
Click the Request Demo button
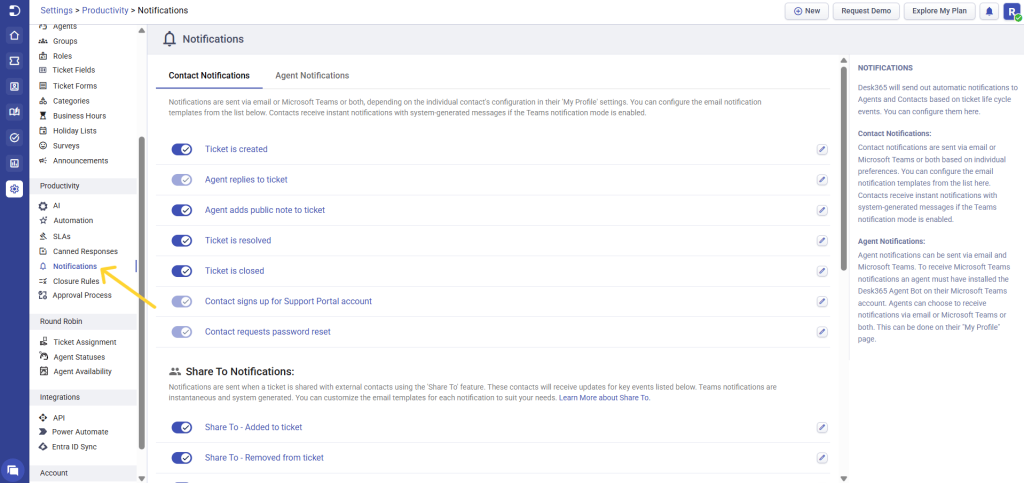tap(866, 11)
